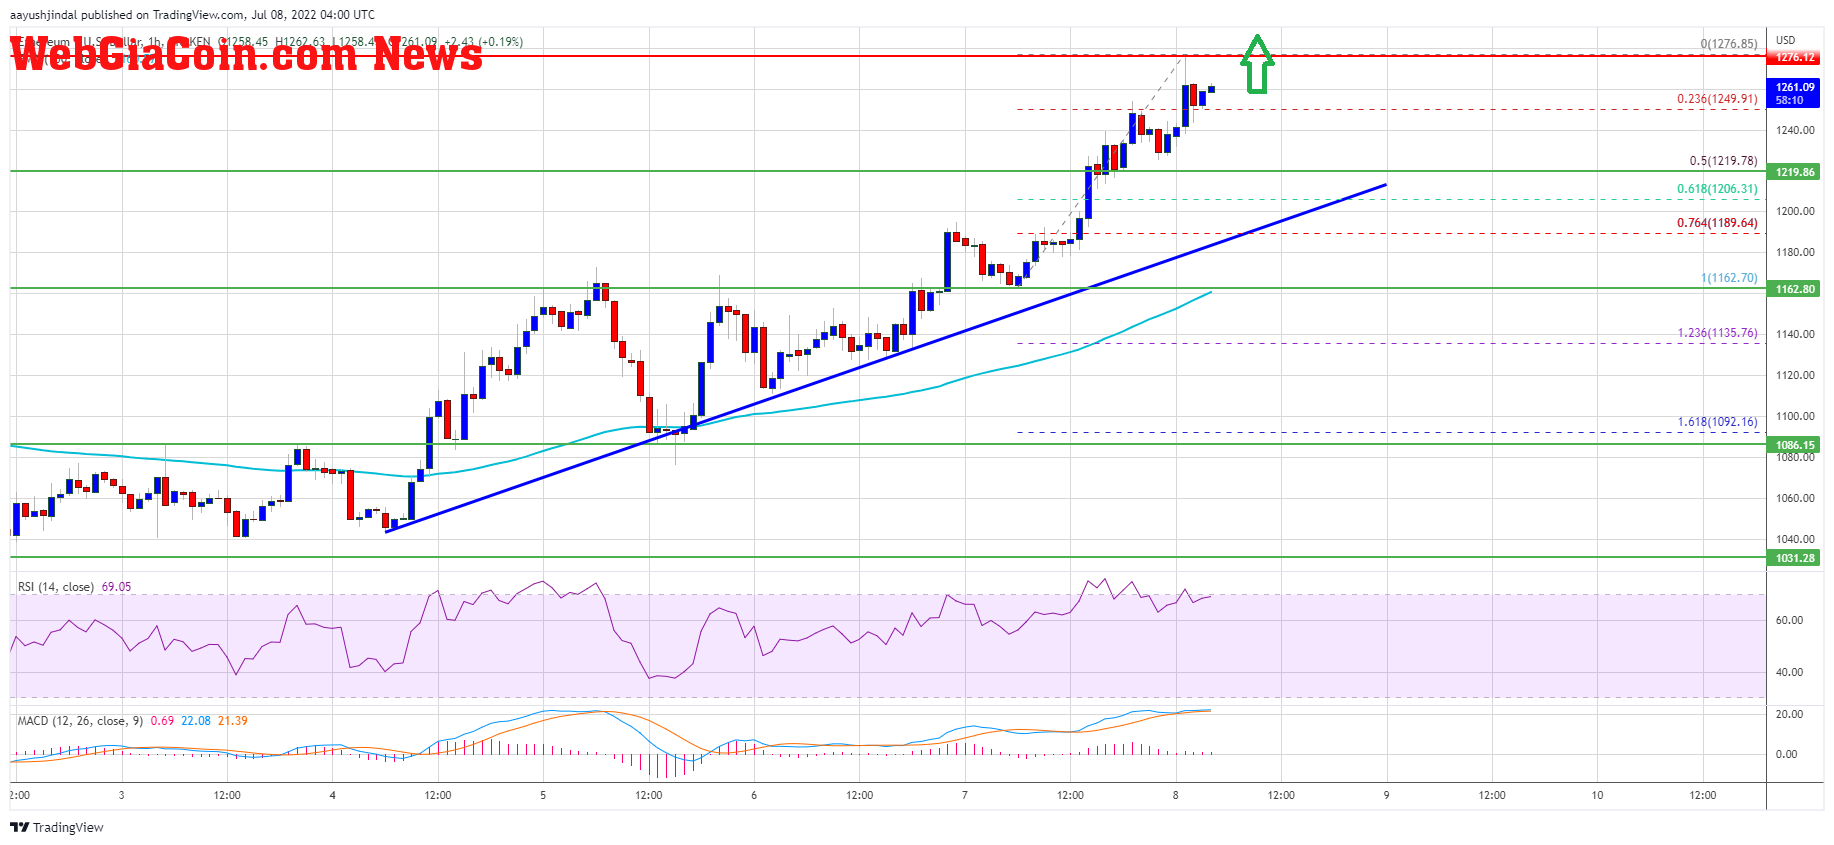
Task: Click date label 3 on time axis
Action: pos(122,796)
